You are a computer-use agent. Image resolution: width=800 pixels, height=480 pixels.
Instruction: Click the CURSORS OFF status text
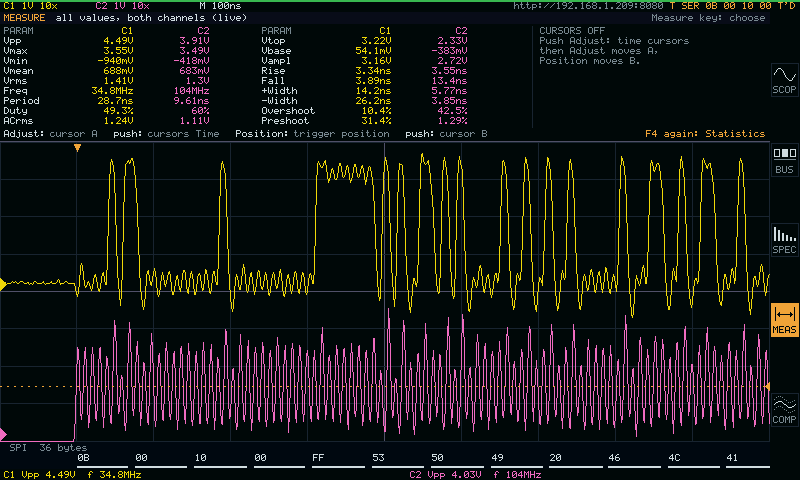[572, 31]
